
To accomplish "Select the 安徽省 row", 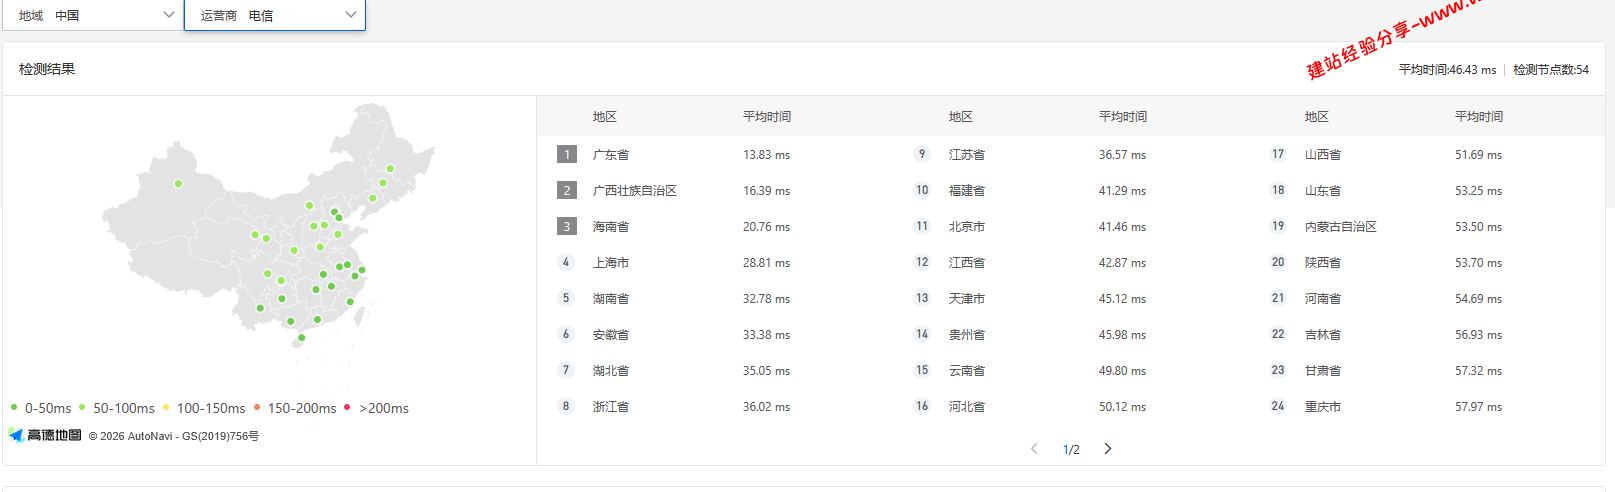I will point(715,334).
